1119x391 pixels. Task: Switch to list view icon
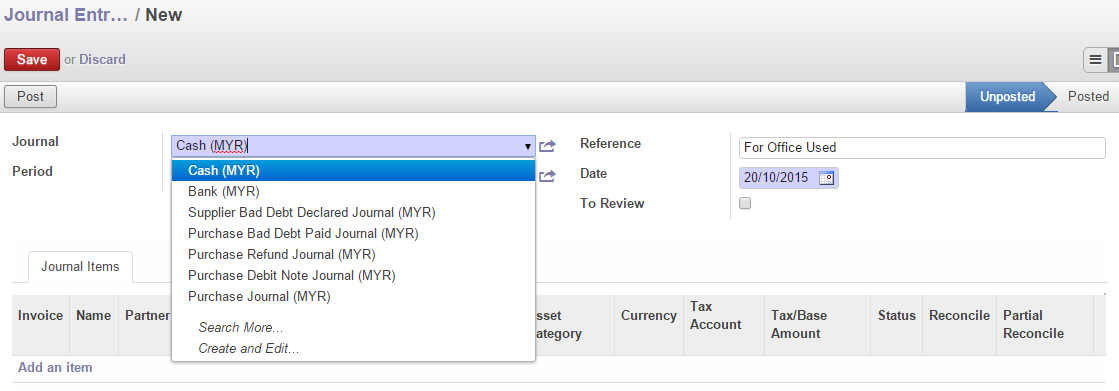tap(1095, 61)
